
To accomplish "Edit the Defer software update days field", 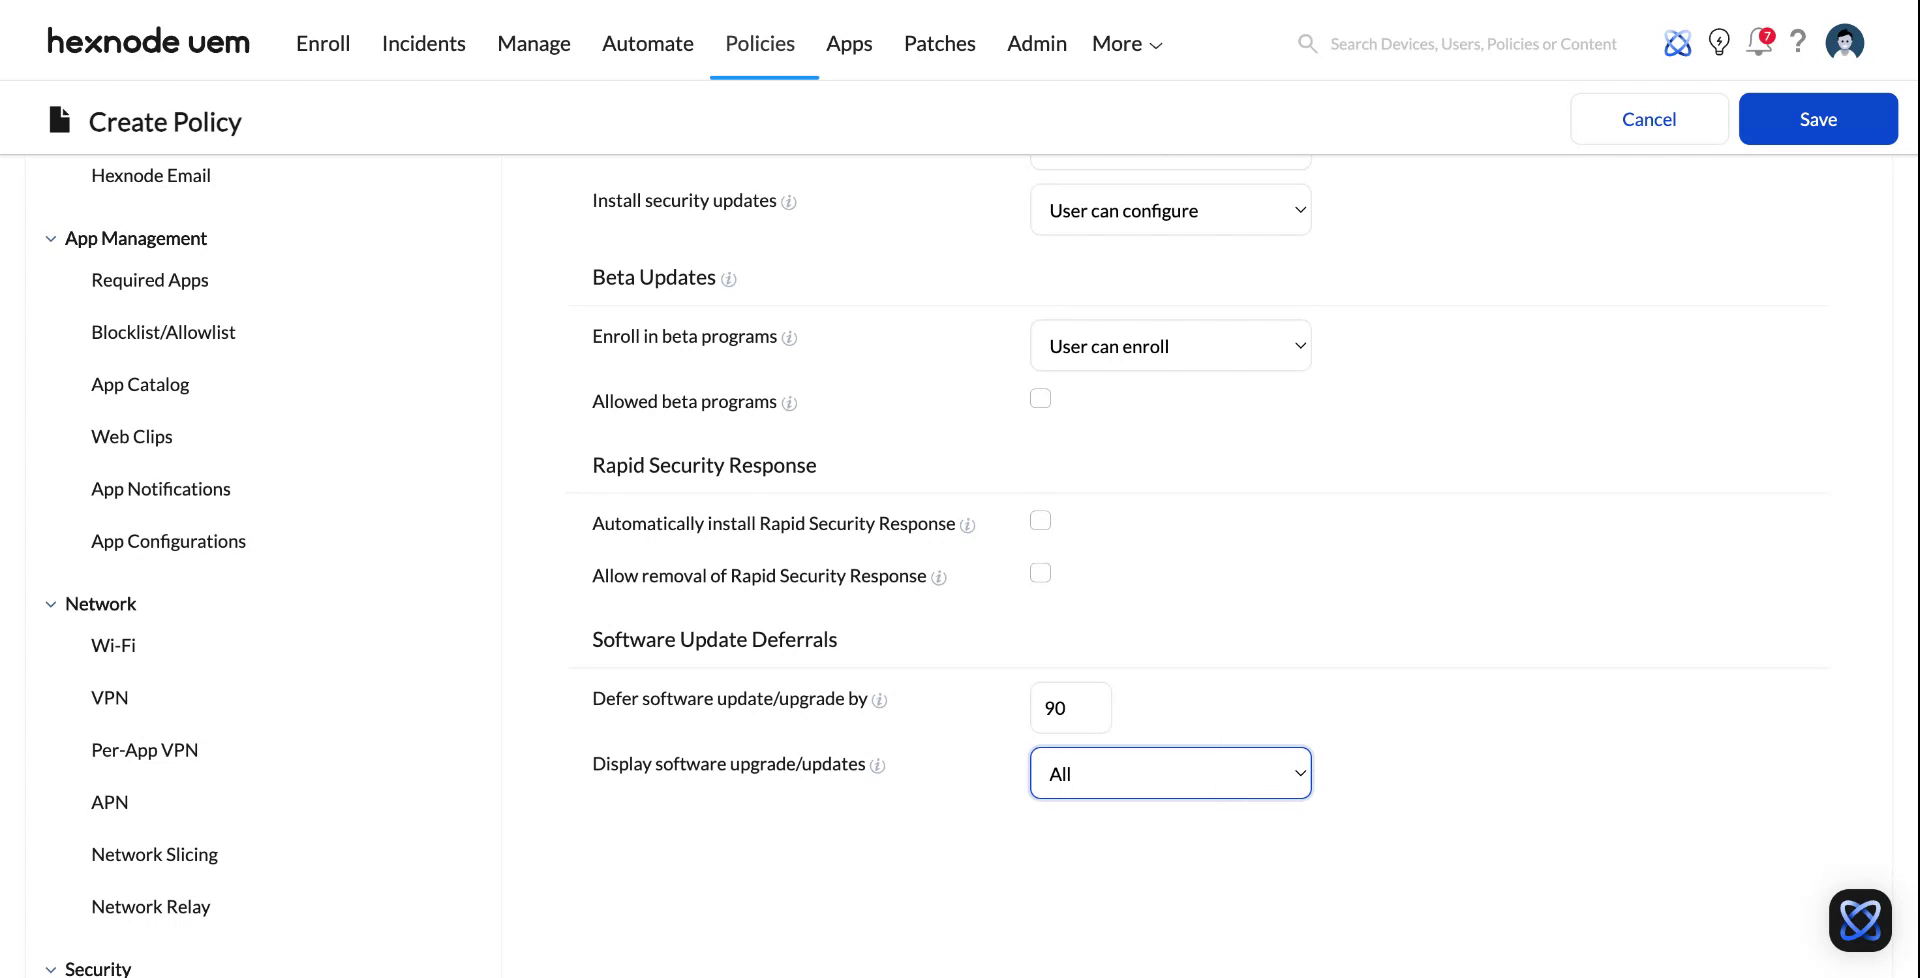I will click(x=1070, y=707).
